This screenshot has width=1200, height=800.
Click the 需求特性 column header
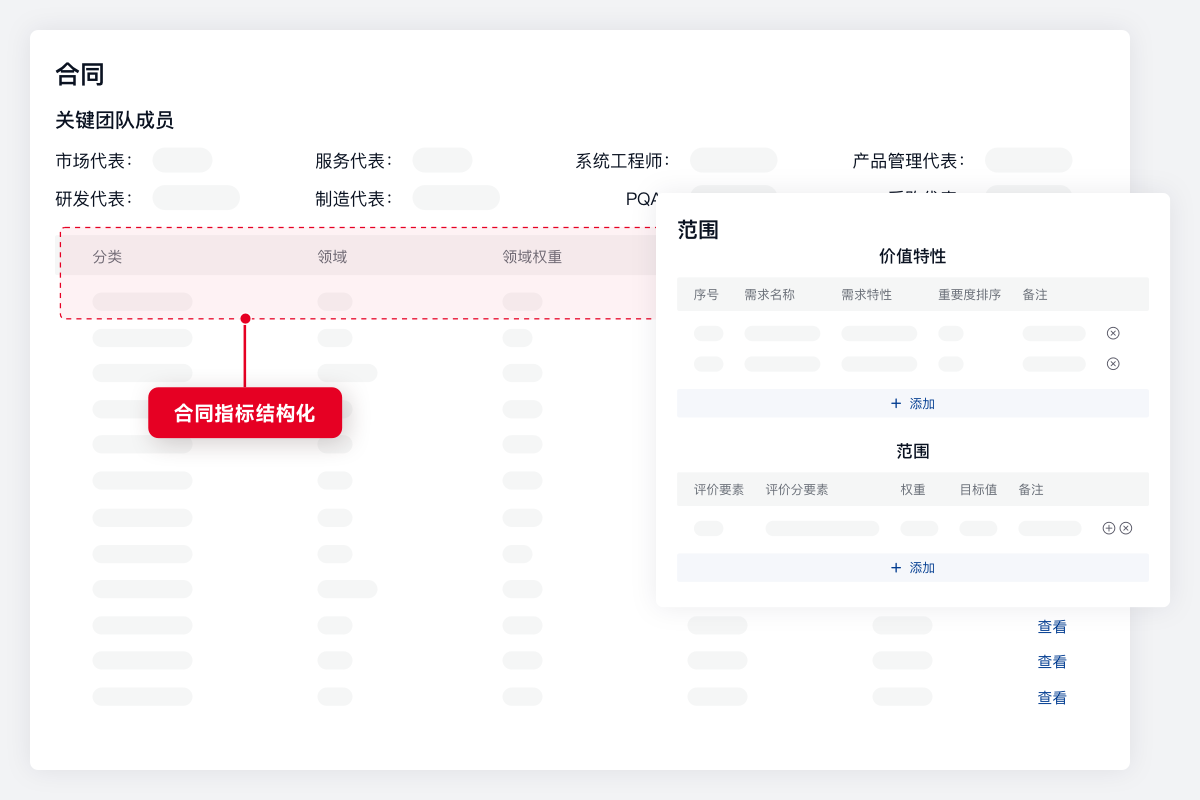866,295
